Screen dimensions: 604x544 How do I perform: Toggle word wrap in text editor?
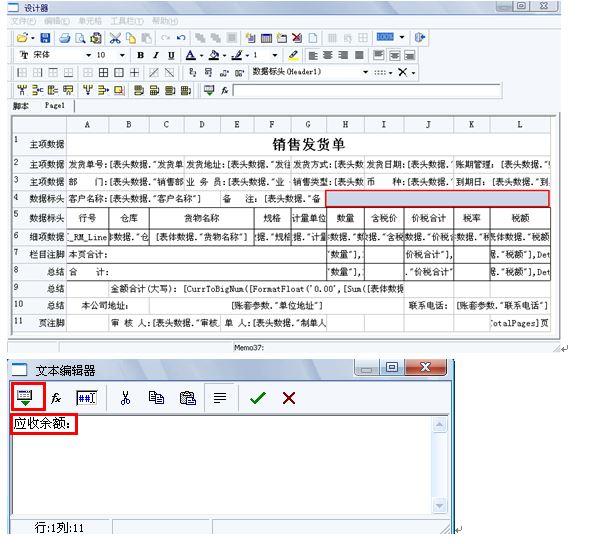[220, 398]
